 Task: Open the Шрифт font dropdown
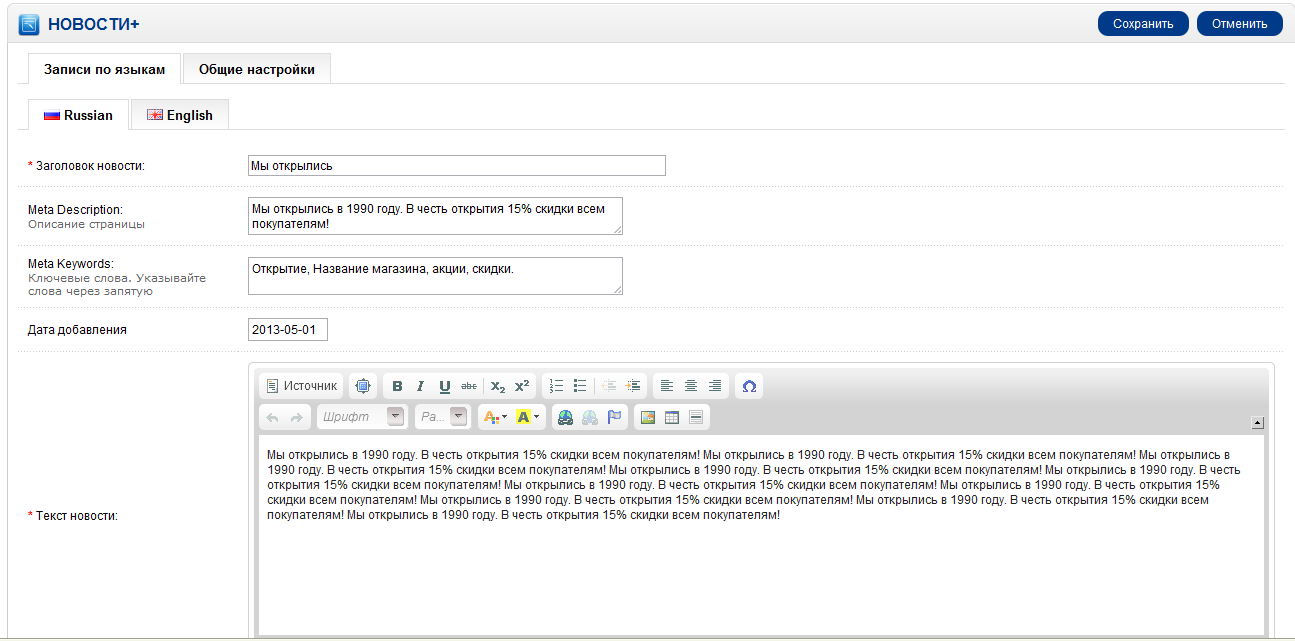coord(361,417)
